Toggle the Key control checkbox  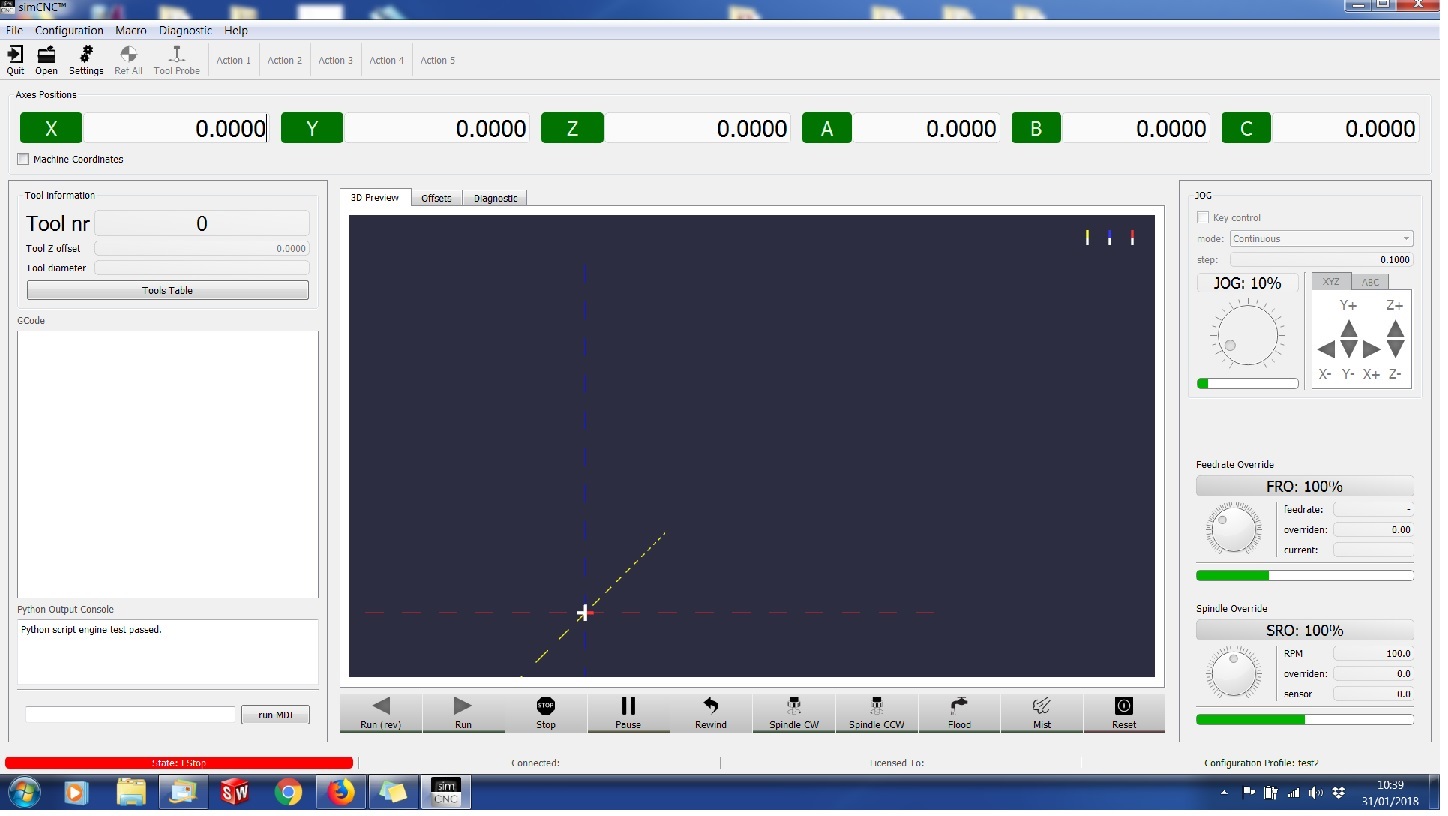click(1203, 218)
